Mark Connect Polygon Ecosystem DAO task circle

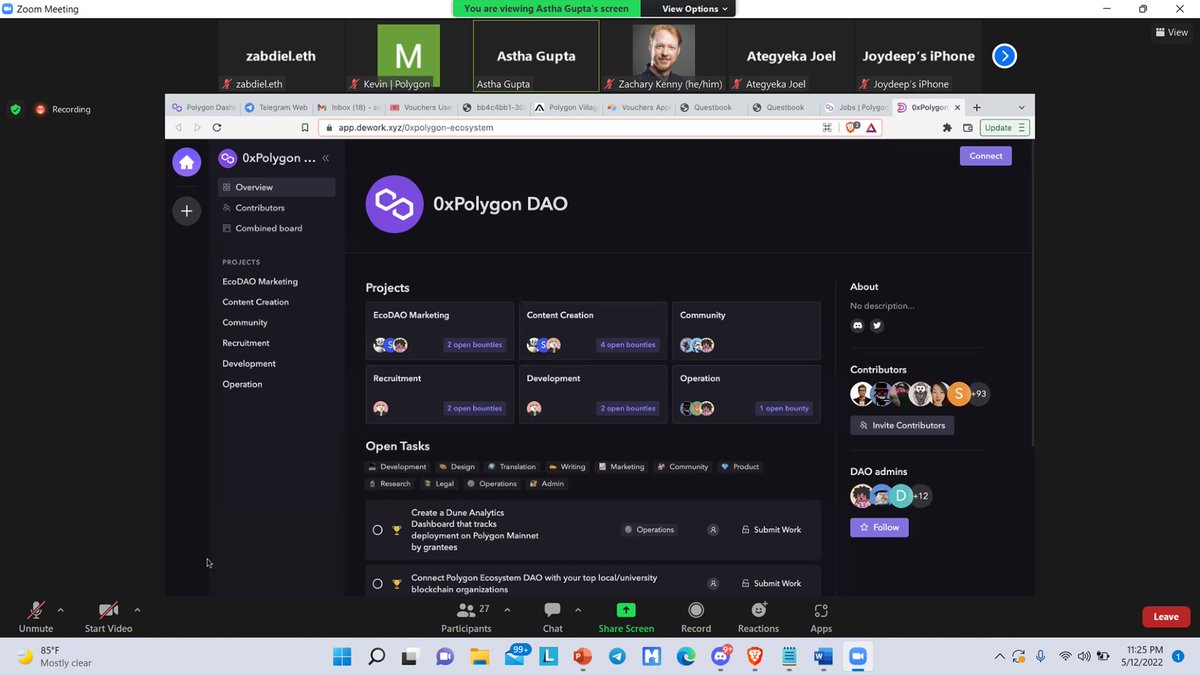click(x=377, y=583)
